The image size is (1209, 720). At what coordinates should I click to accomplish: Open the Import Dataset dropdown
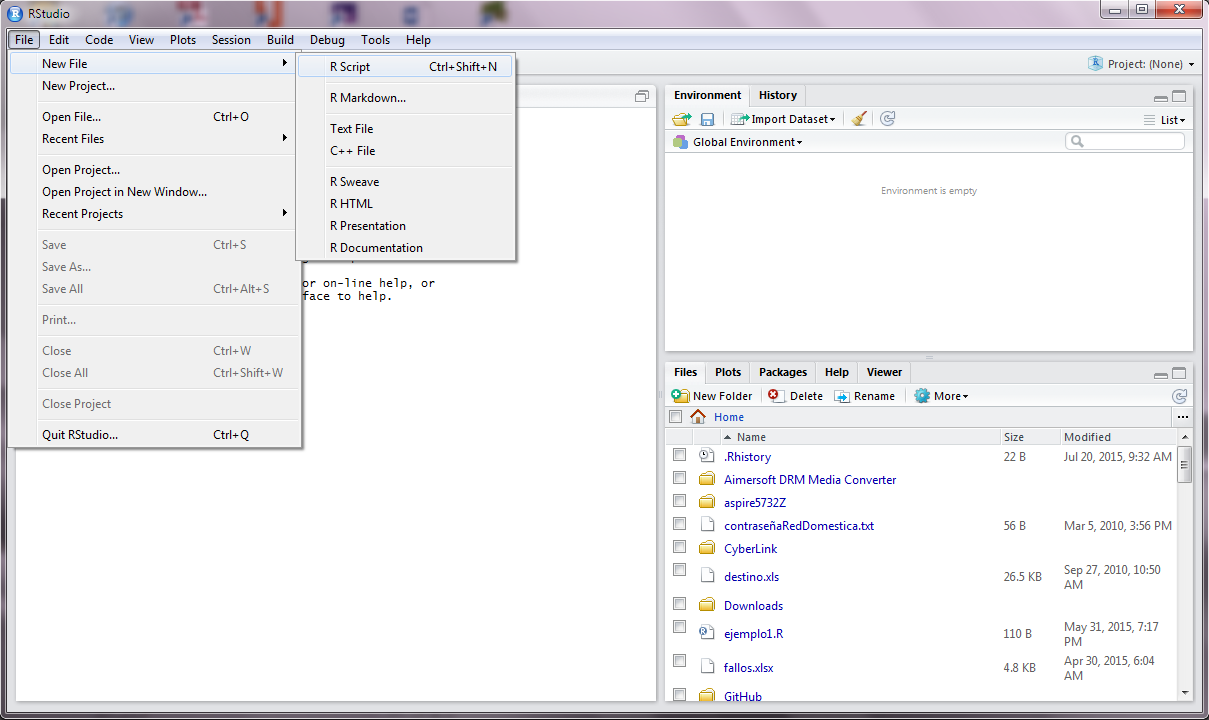(783, 119)
